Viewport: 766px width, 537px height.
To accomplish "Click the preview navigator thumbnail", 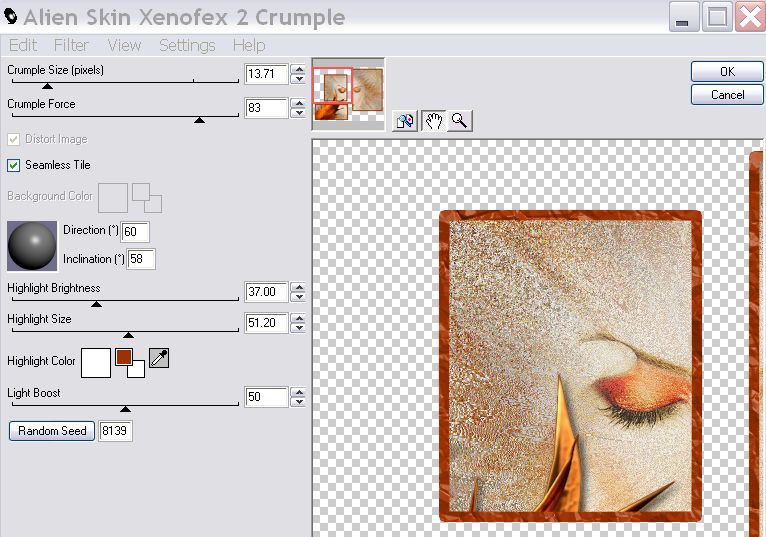I will 348,95.
